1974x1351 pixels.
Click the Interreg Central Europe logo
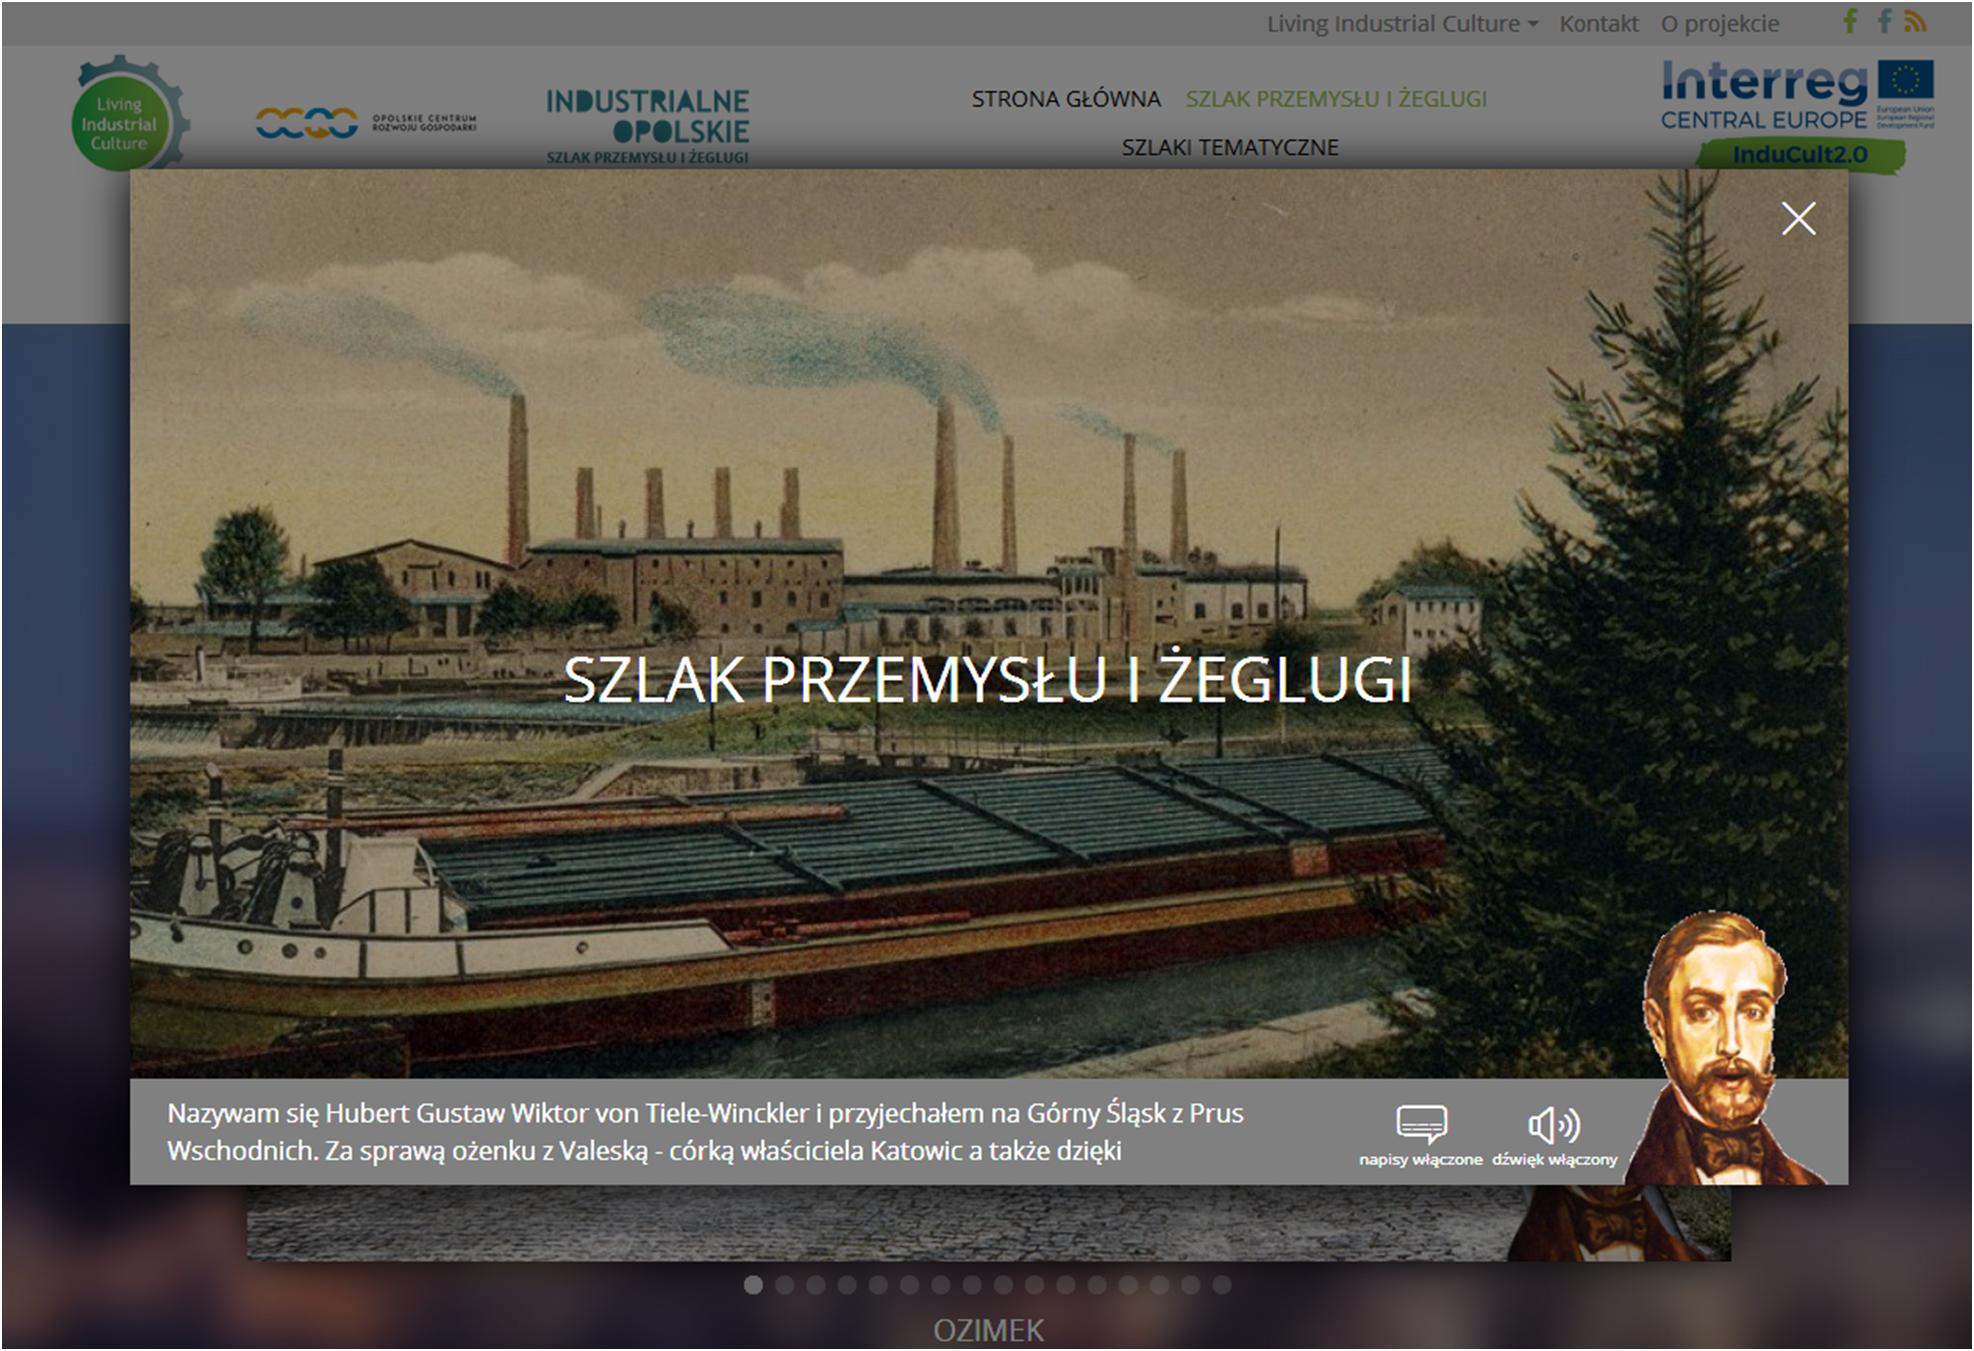1796,96
